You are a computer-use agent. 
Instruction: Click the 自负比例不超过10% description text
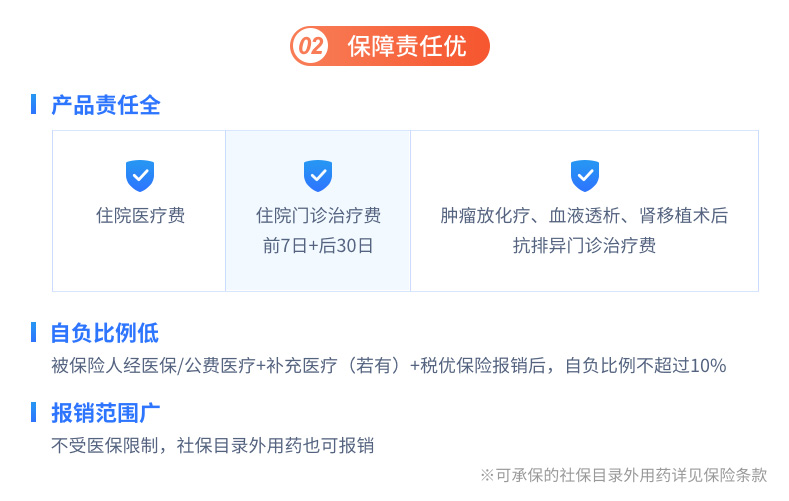(646, 365)
